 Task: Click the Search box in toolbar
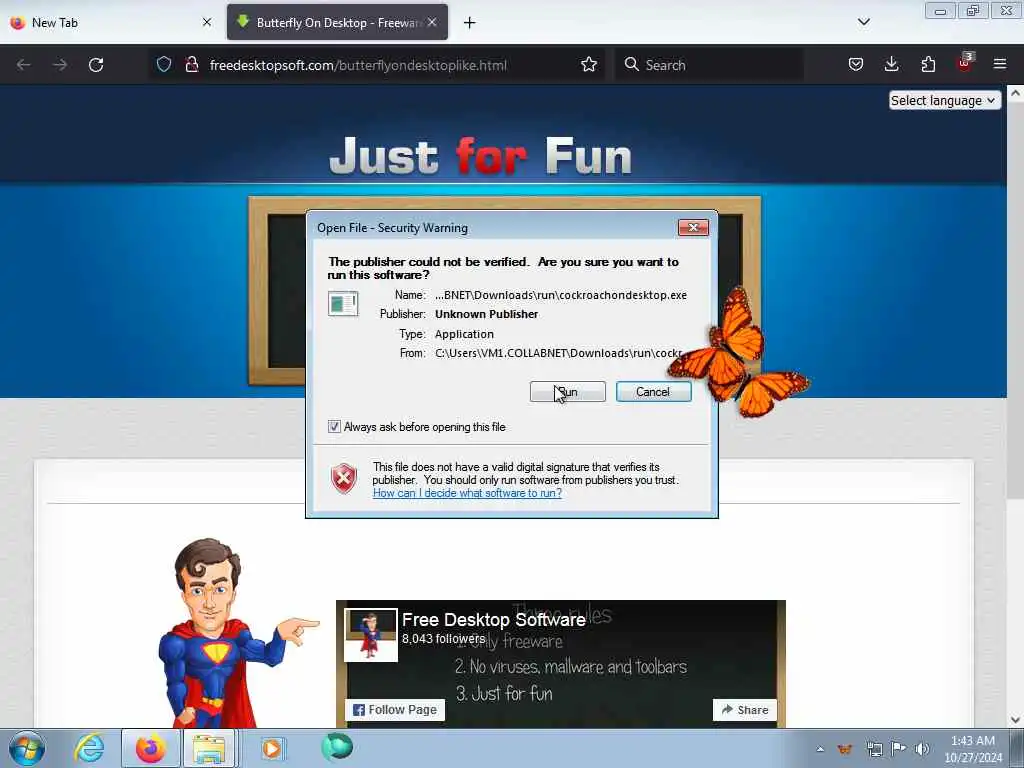click(x=709, y=65)
